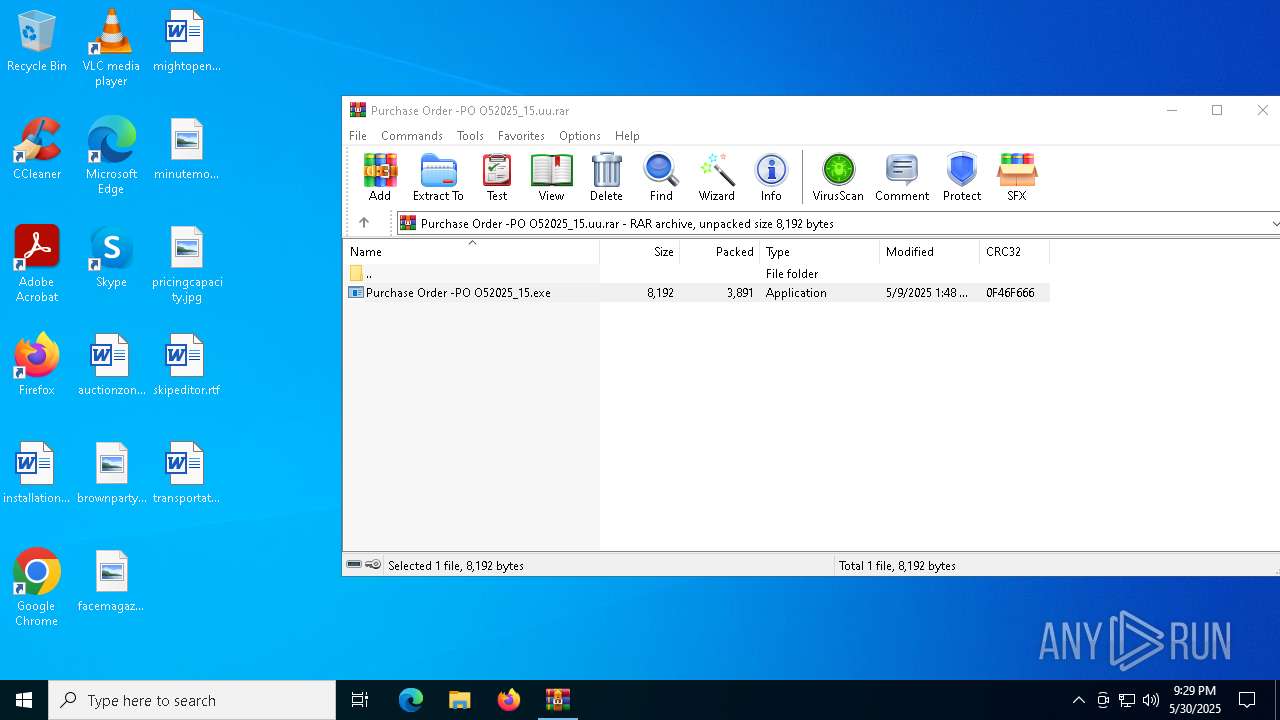Image resolution: width=1280 pixels, height=720 pixels.
Task: Show archive Info
Action: 771,178
